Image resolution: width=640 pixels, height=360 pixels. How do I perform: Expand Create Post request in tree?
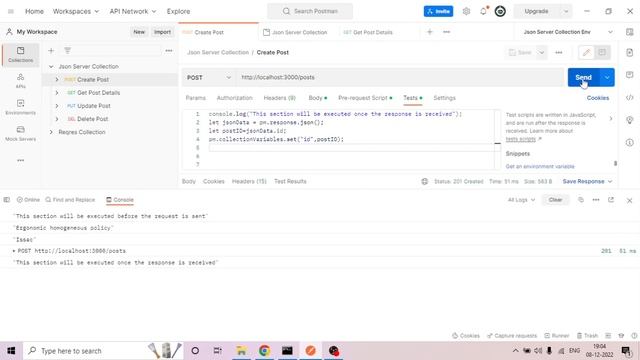click(x=57, y=80)
